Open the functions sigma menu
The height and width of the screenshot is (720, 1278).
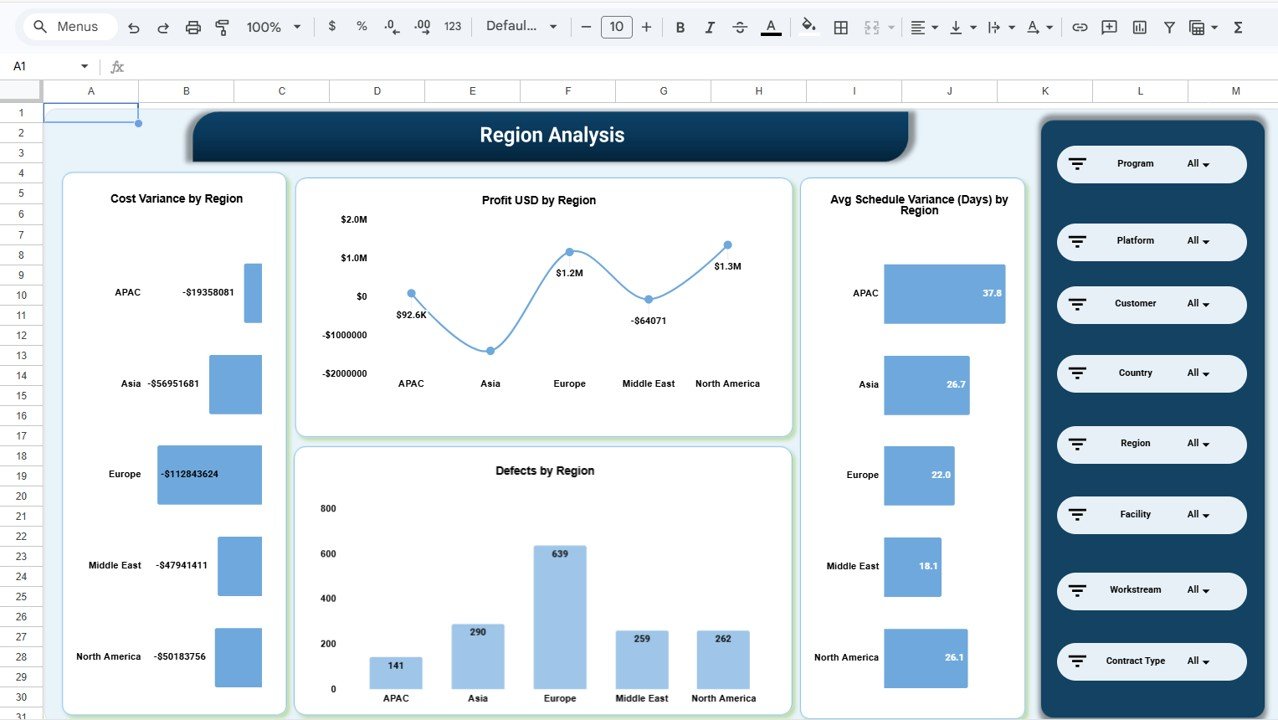1236,27
